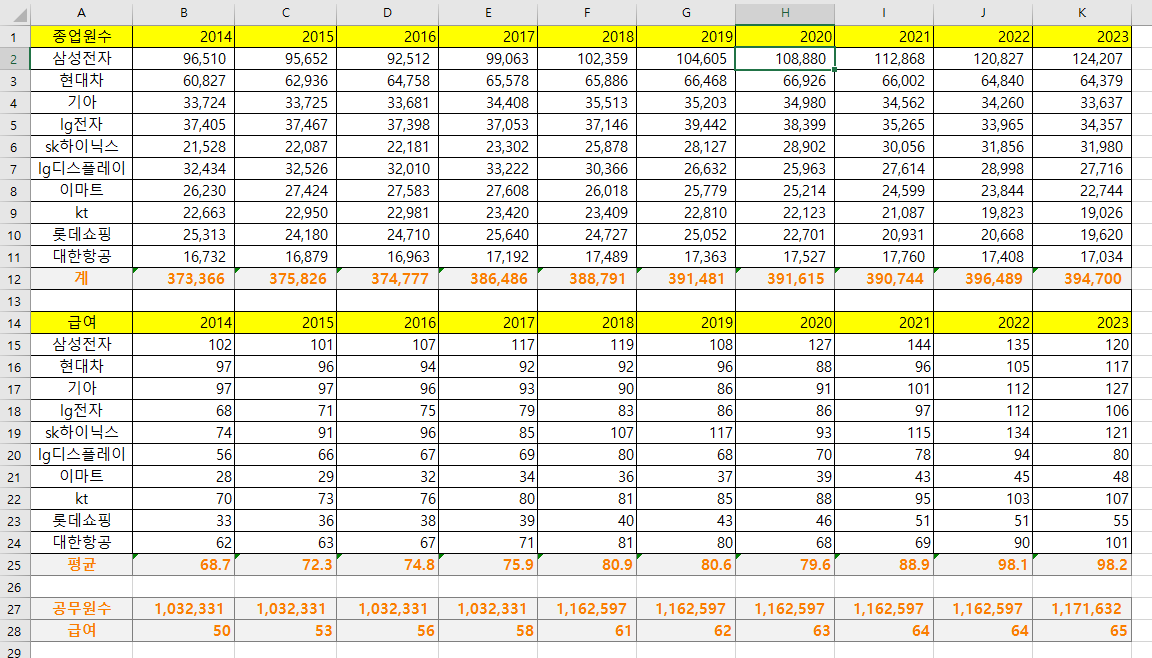Select column D header
Viewport: 1152px width, 658px height.
coord(387,12)
